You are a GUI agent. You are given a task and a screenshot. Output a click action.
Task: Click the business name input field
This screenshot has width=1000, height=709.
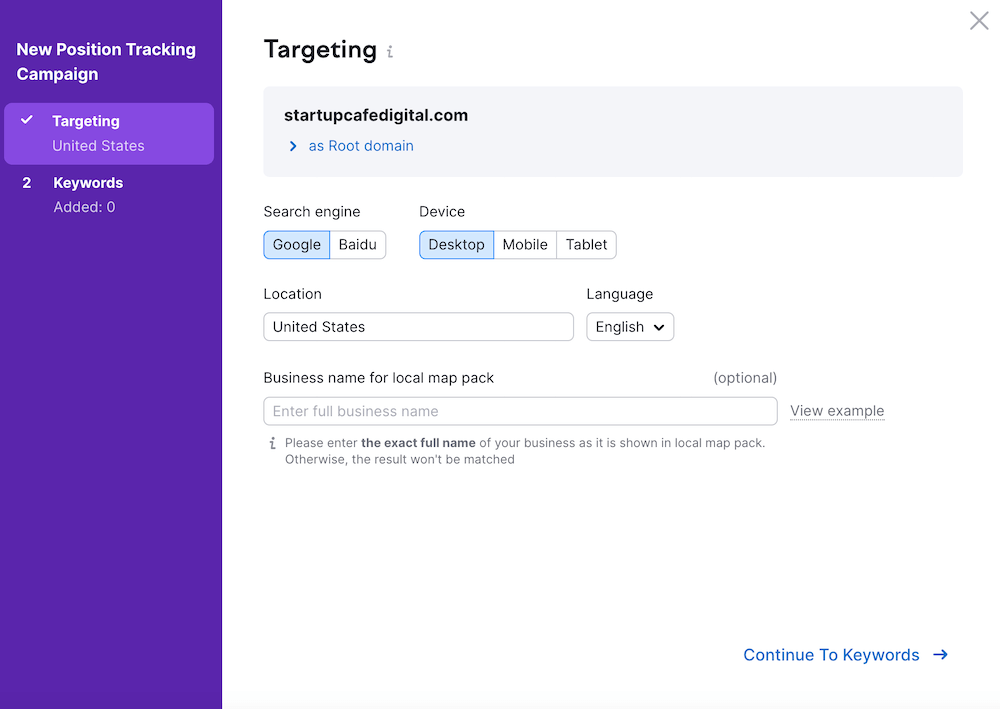tap(520, 411)
